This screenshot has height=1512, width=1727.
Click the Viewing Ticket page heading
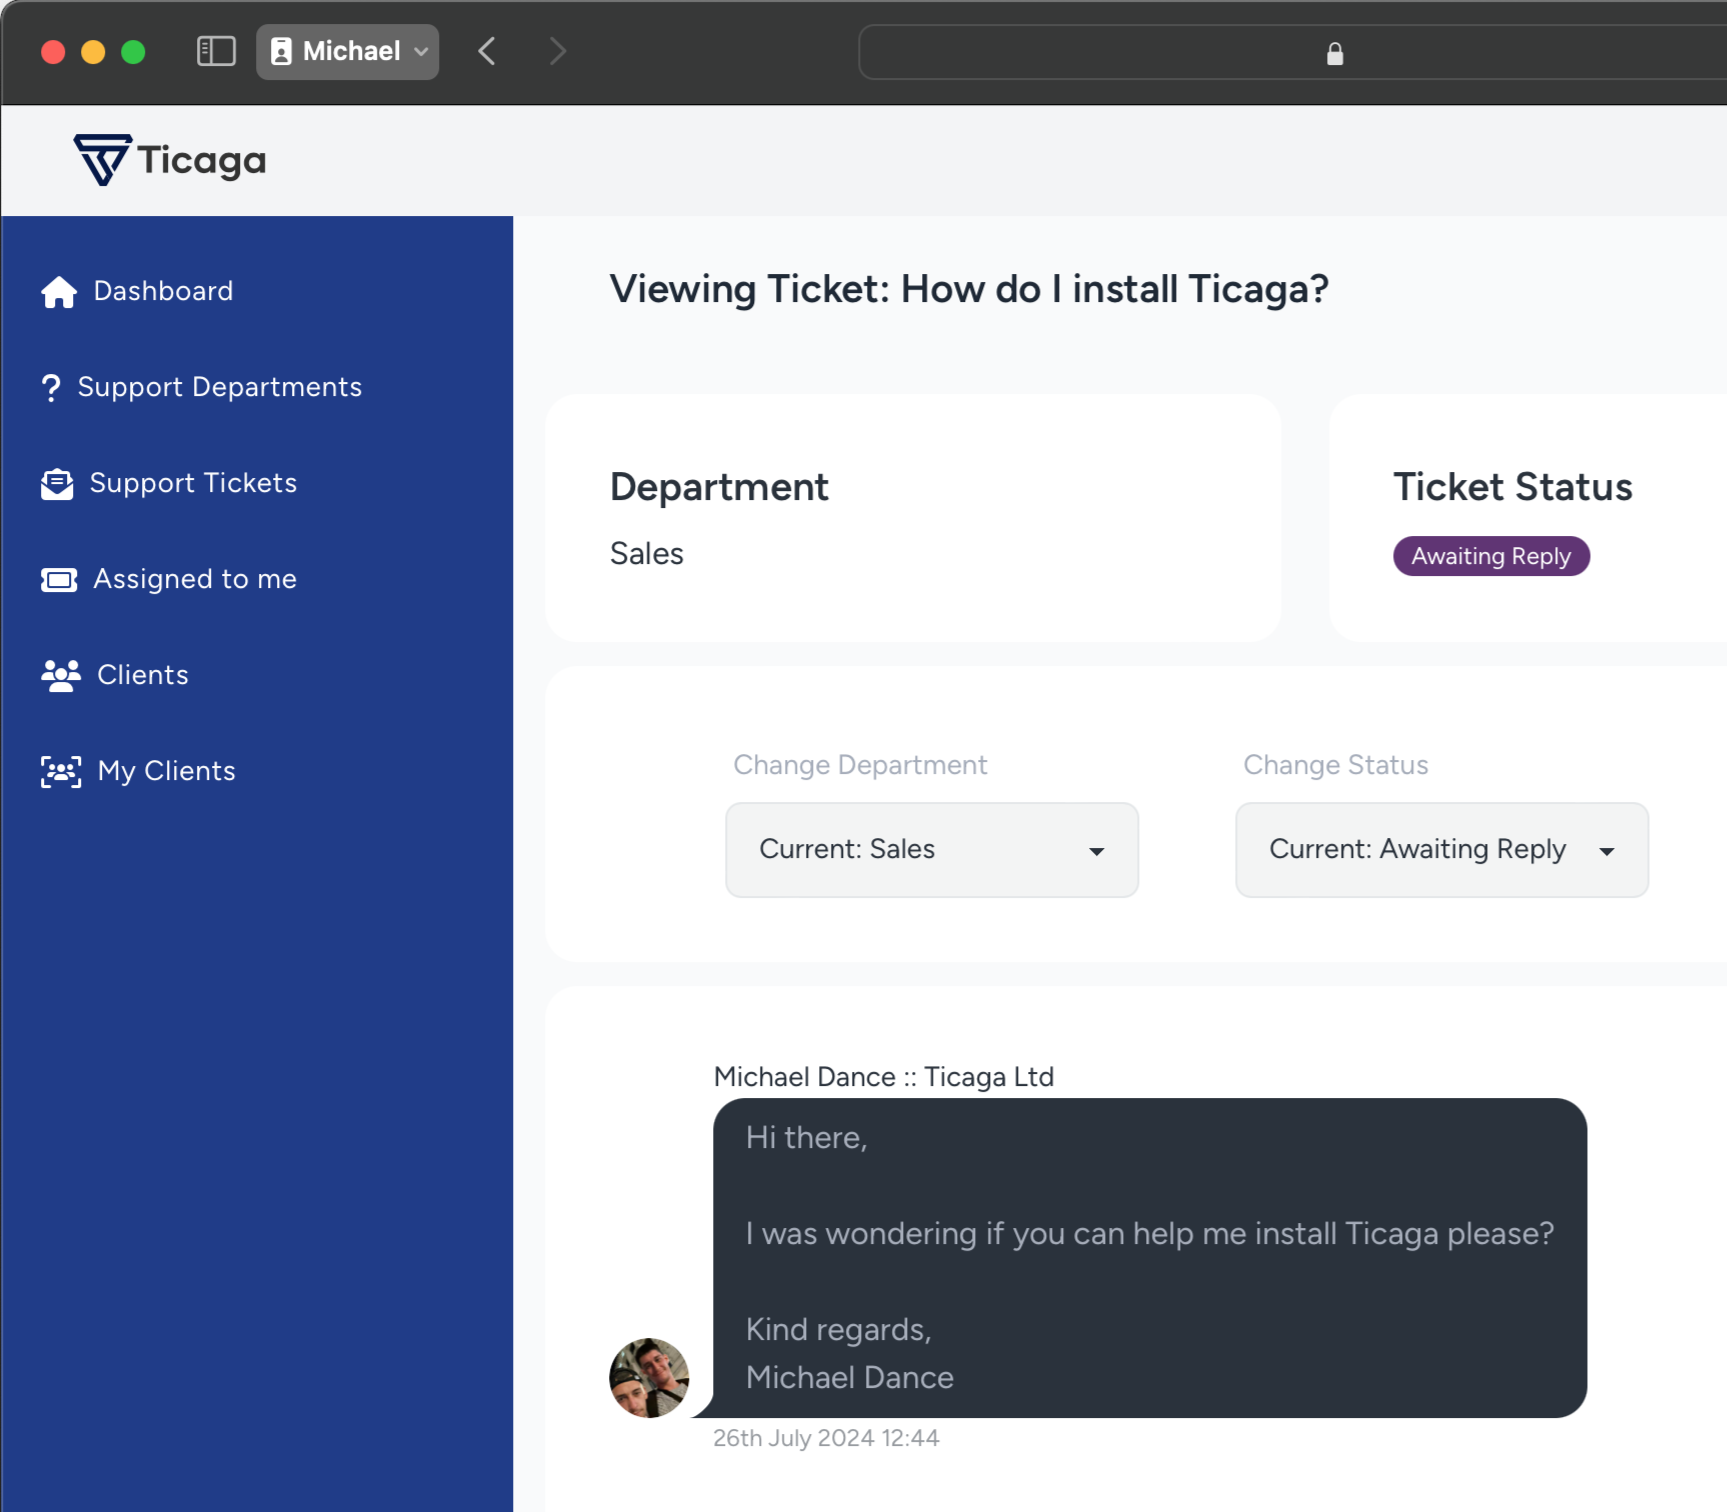coord(969,289)
